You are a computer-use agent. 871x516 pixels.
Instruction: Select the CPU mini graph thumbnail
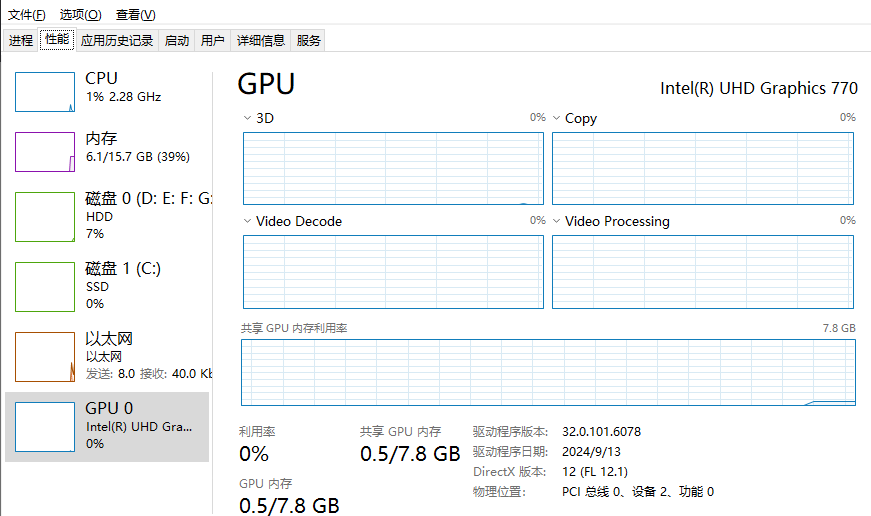45,91
